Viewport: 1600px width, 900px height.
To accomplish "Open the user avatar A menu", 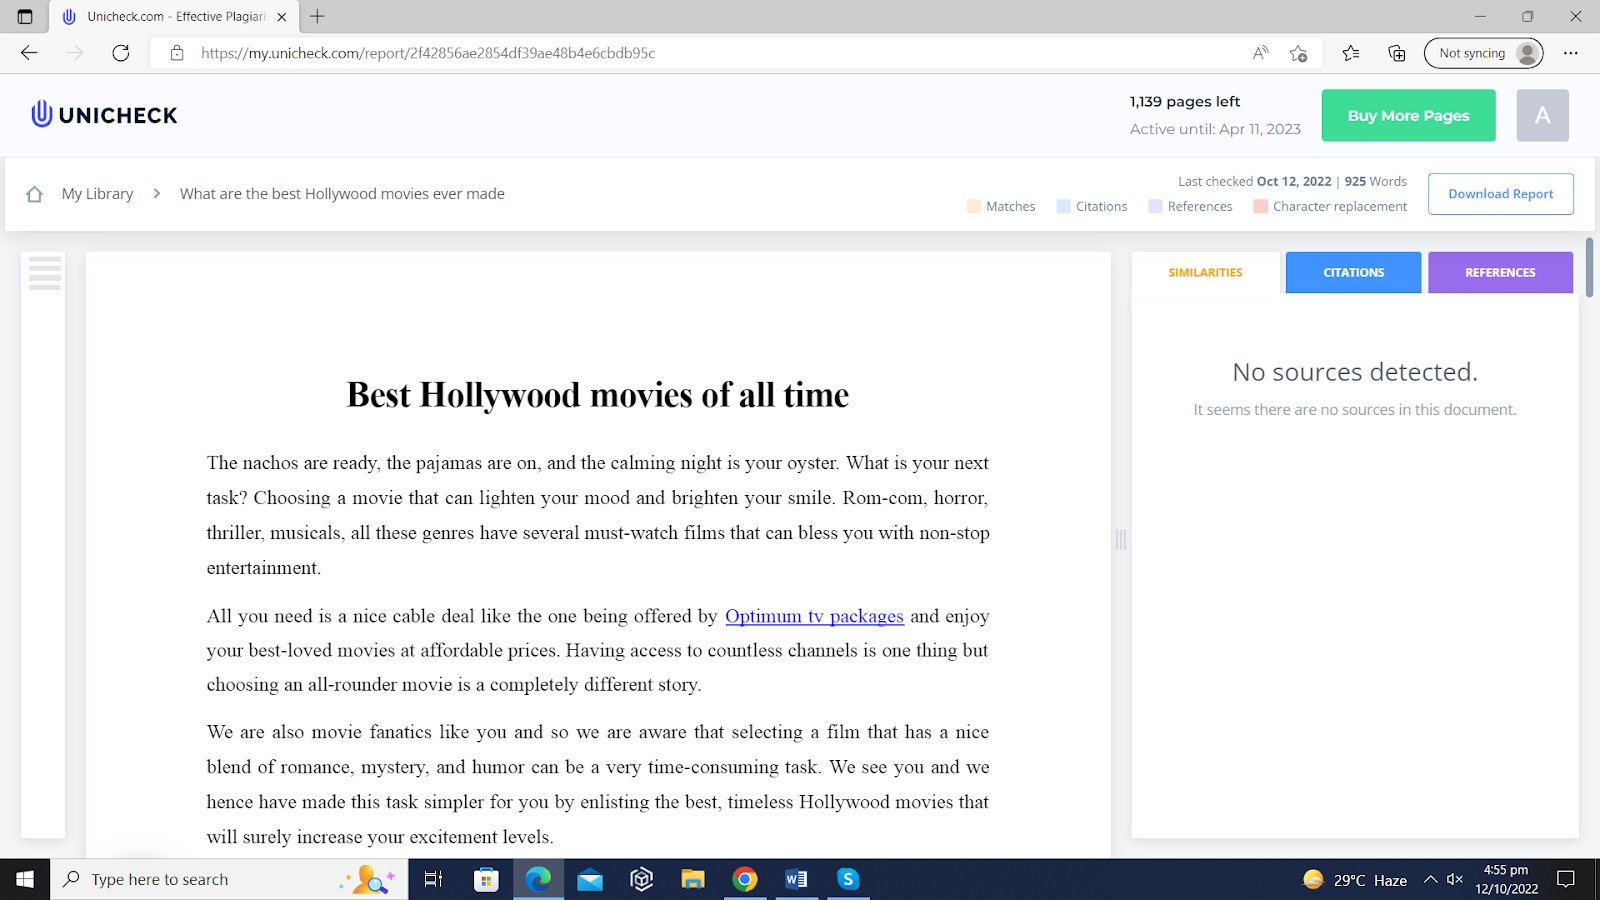I will click(1541, 115).
